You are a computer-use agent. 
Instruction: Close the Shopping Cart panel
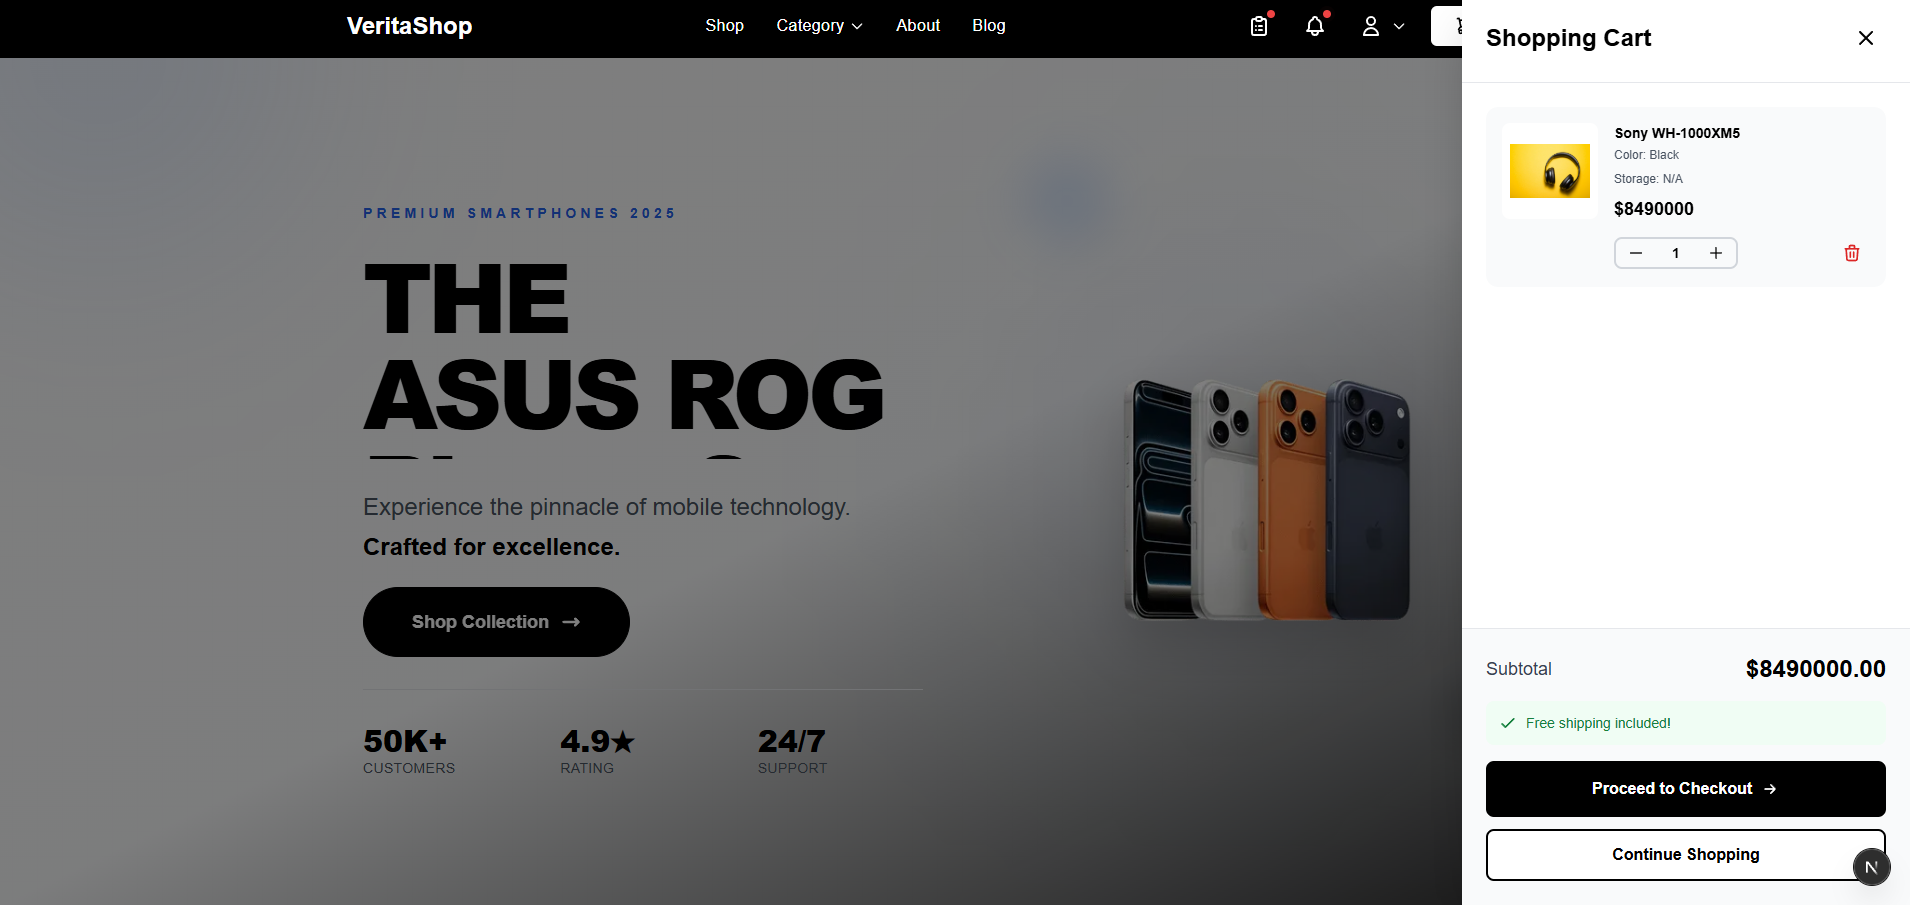click(x=1865, y=38)
